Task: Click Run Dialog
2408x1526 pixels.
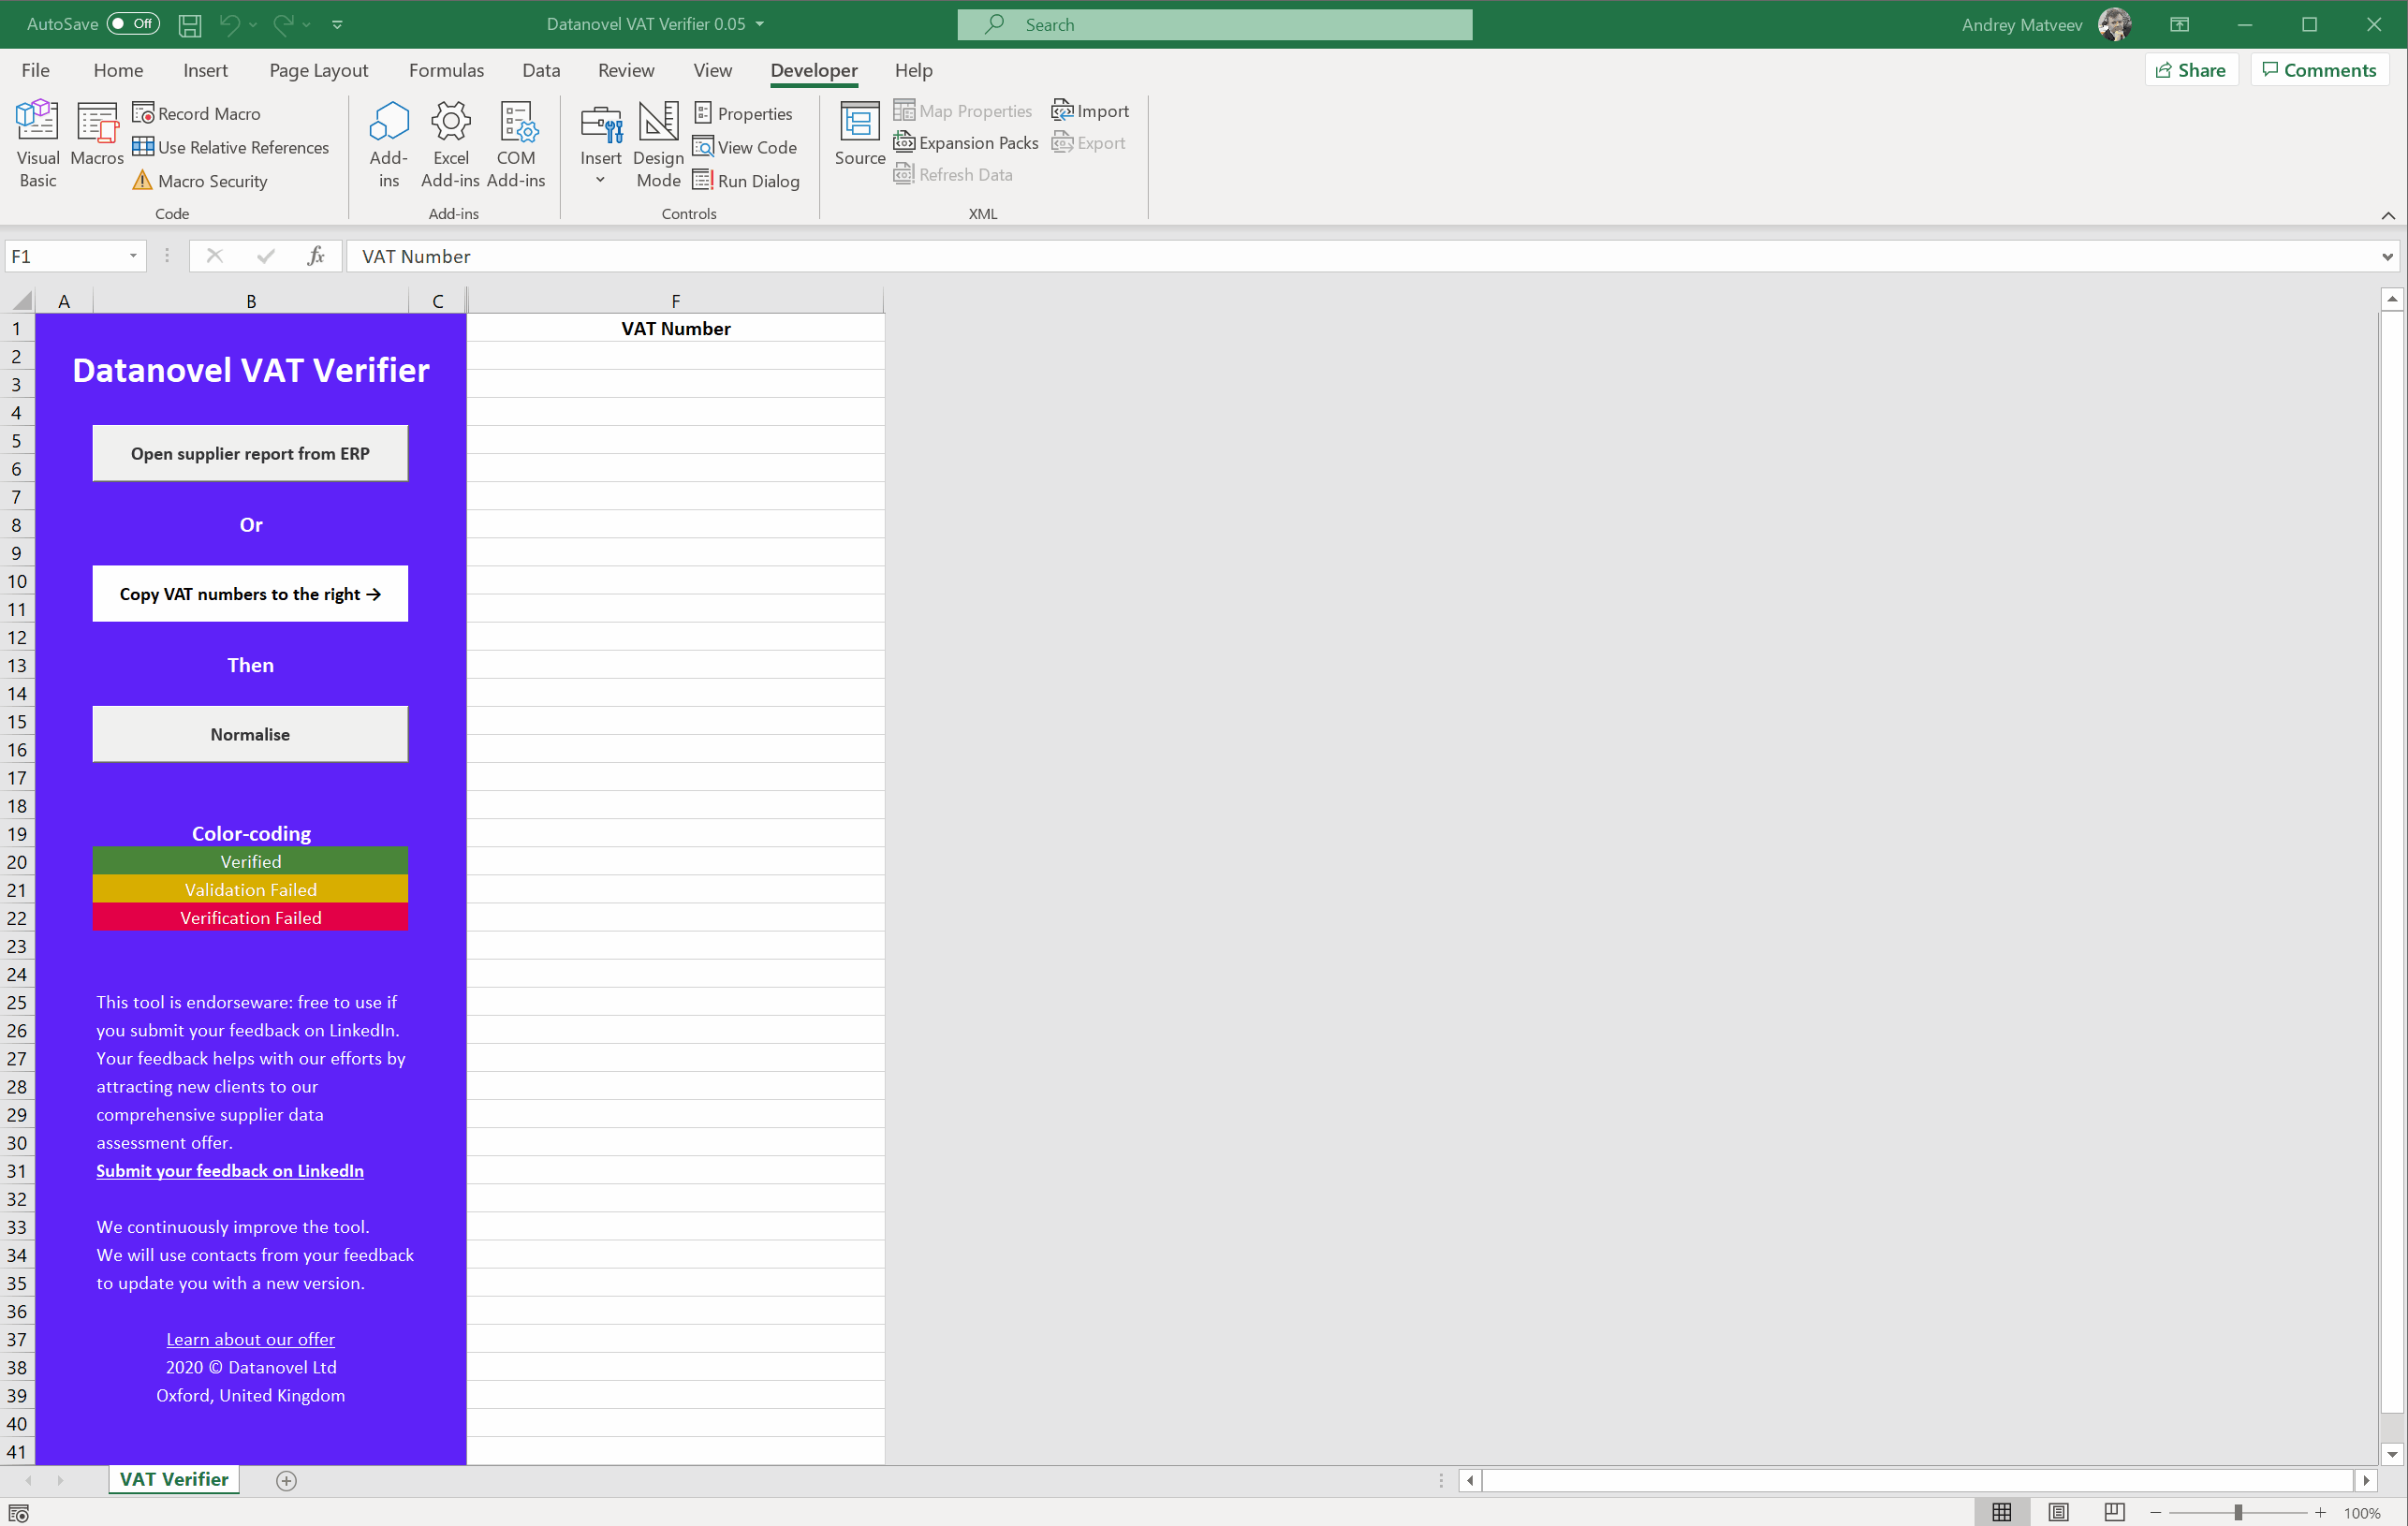Action: point(746,181)
